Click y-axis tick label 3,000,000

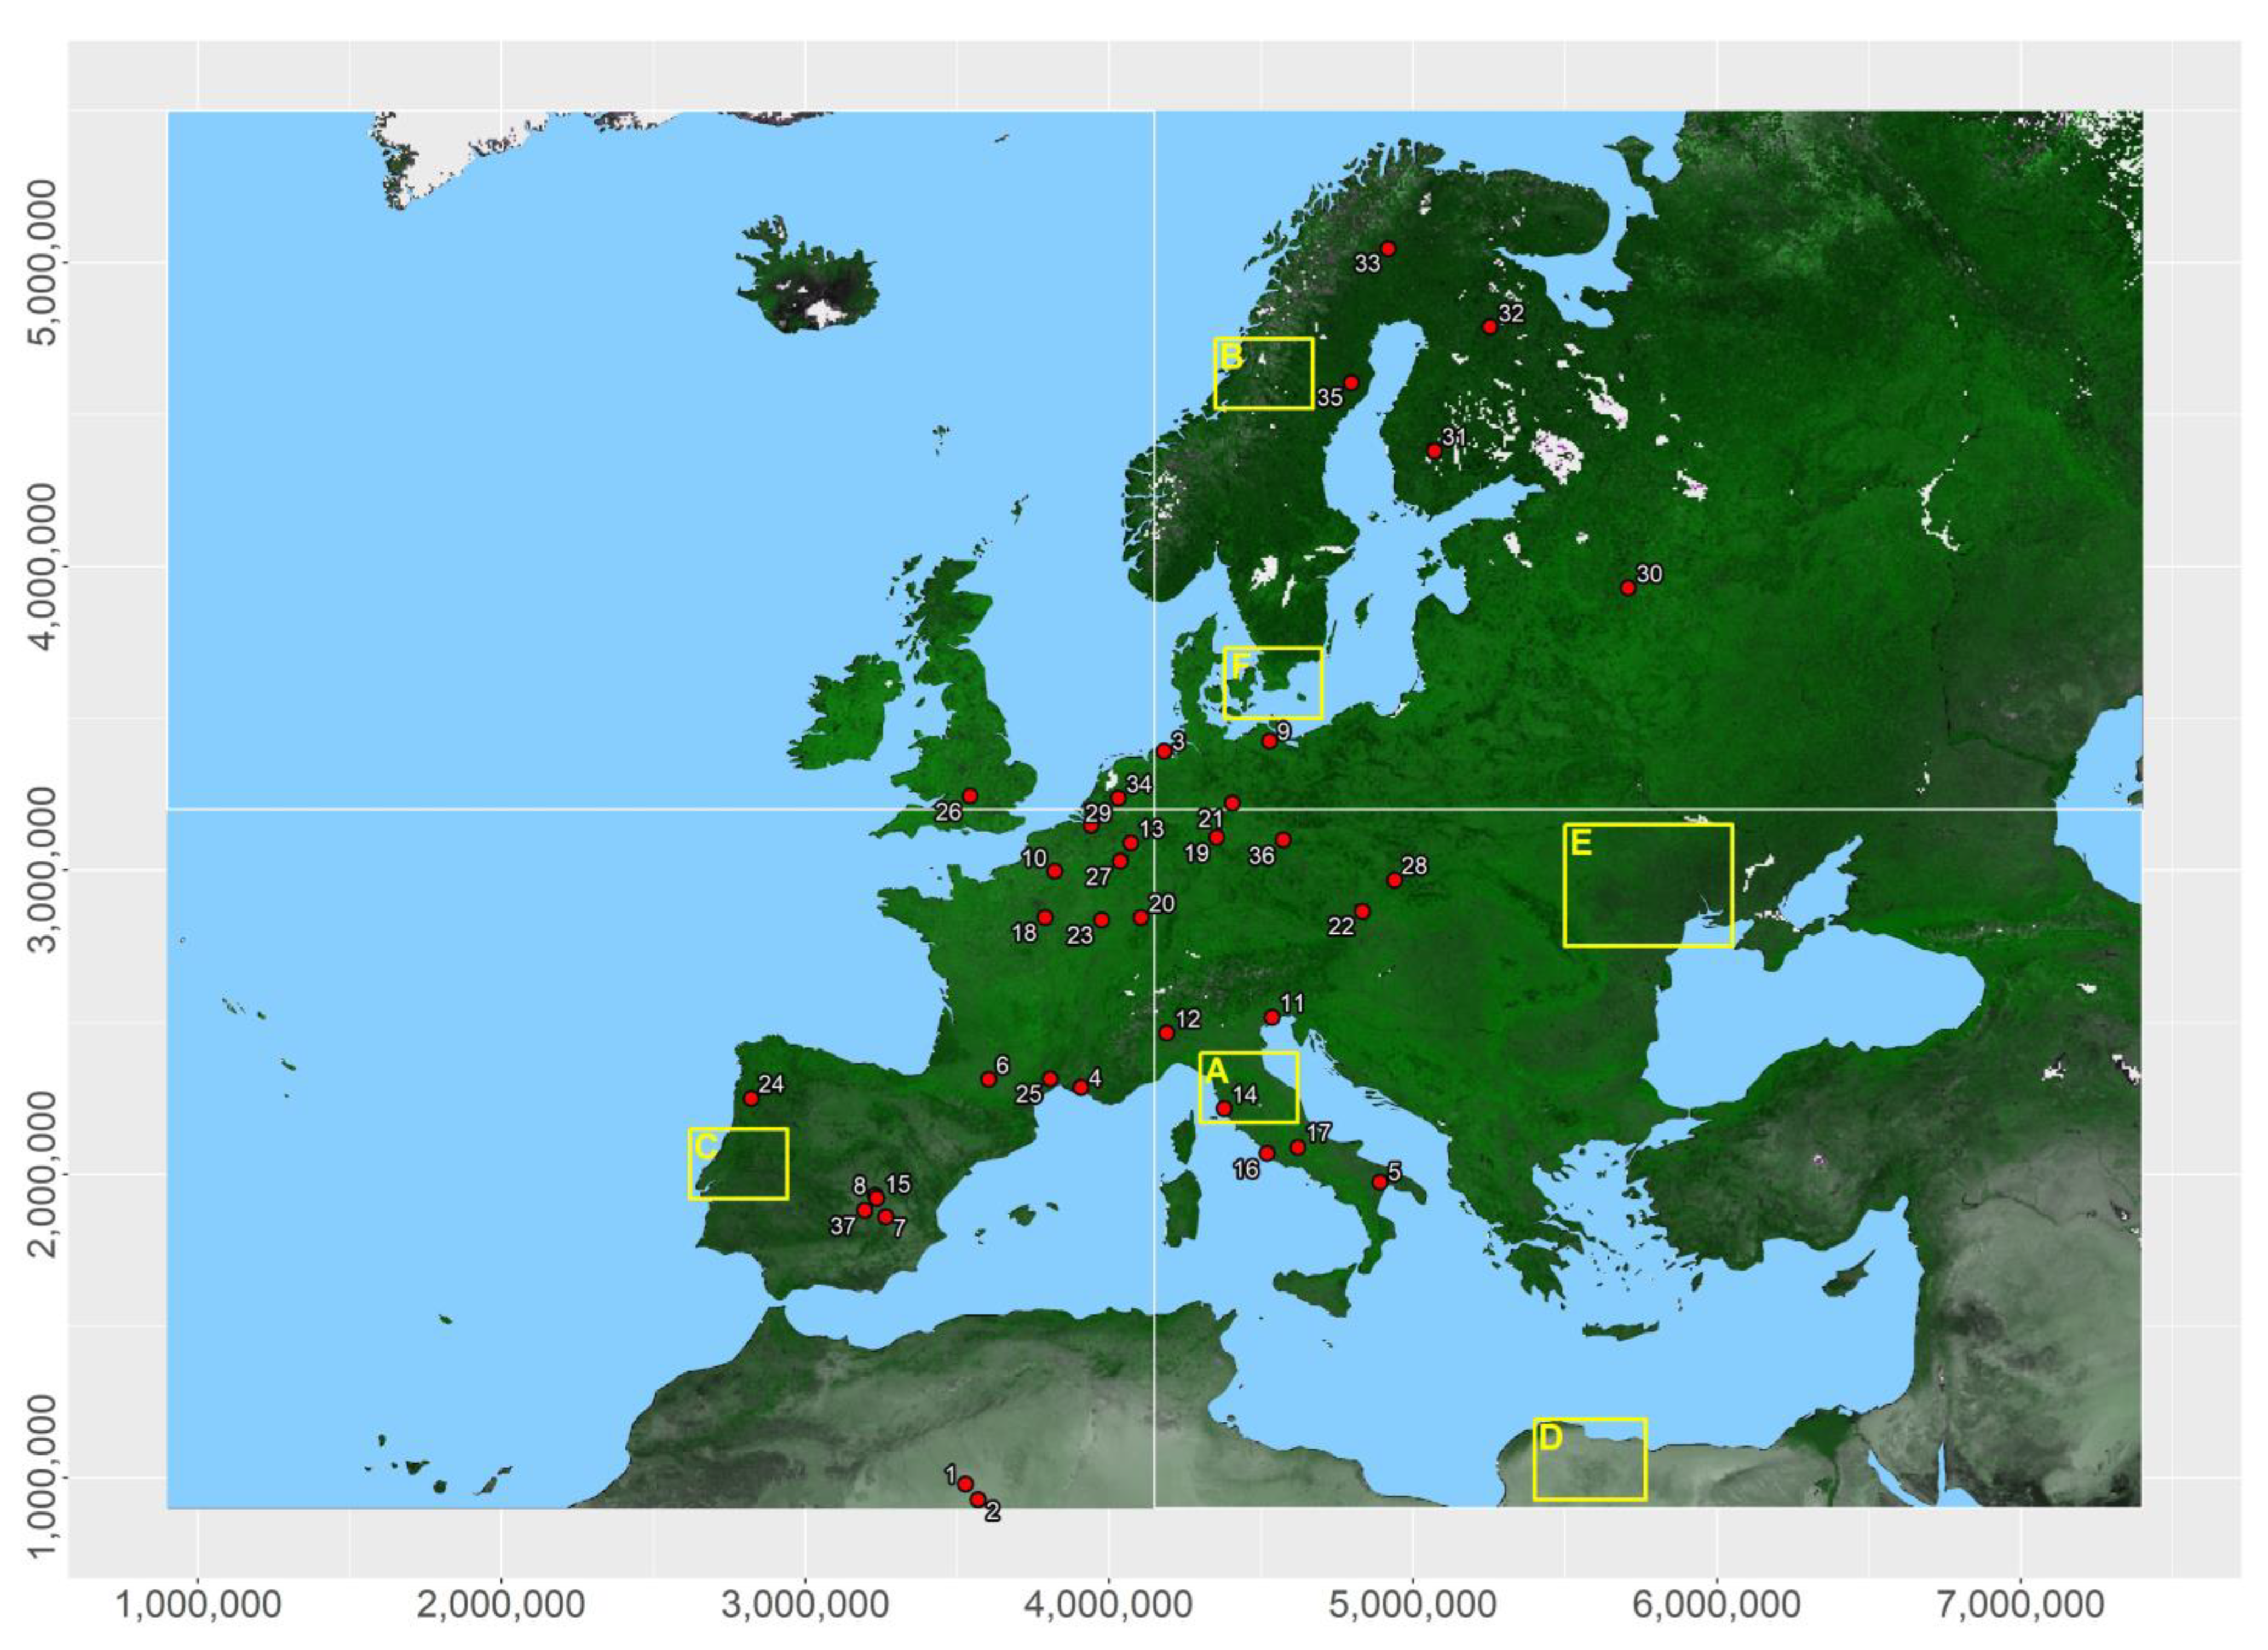click(x=43, y=871)
